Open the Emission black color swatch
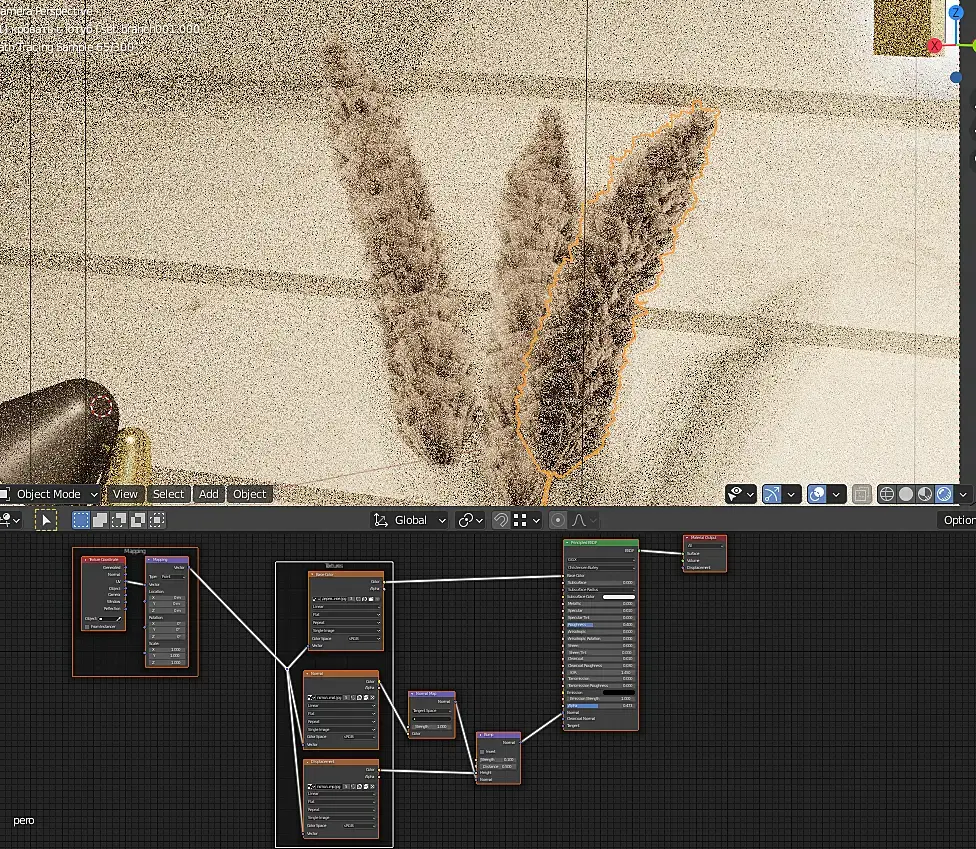The height and width of the screenshot is (849, 976). pyautogui.click(x=619, y=692)
